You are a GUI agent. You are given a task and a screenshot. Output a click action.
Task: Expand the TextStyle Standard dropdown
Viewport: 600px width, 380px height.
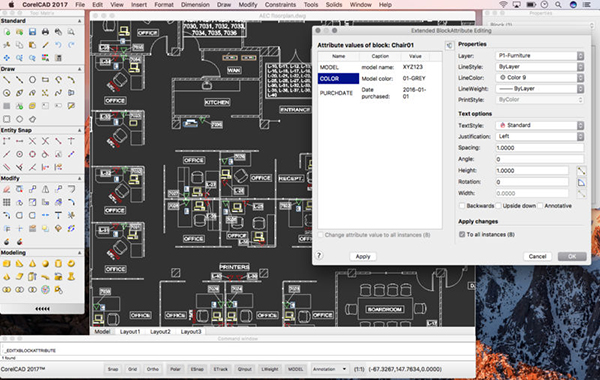coord(540,126)
